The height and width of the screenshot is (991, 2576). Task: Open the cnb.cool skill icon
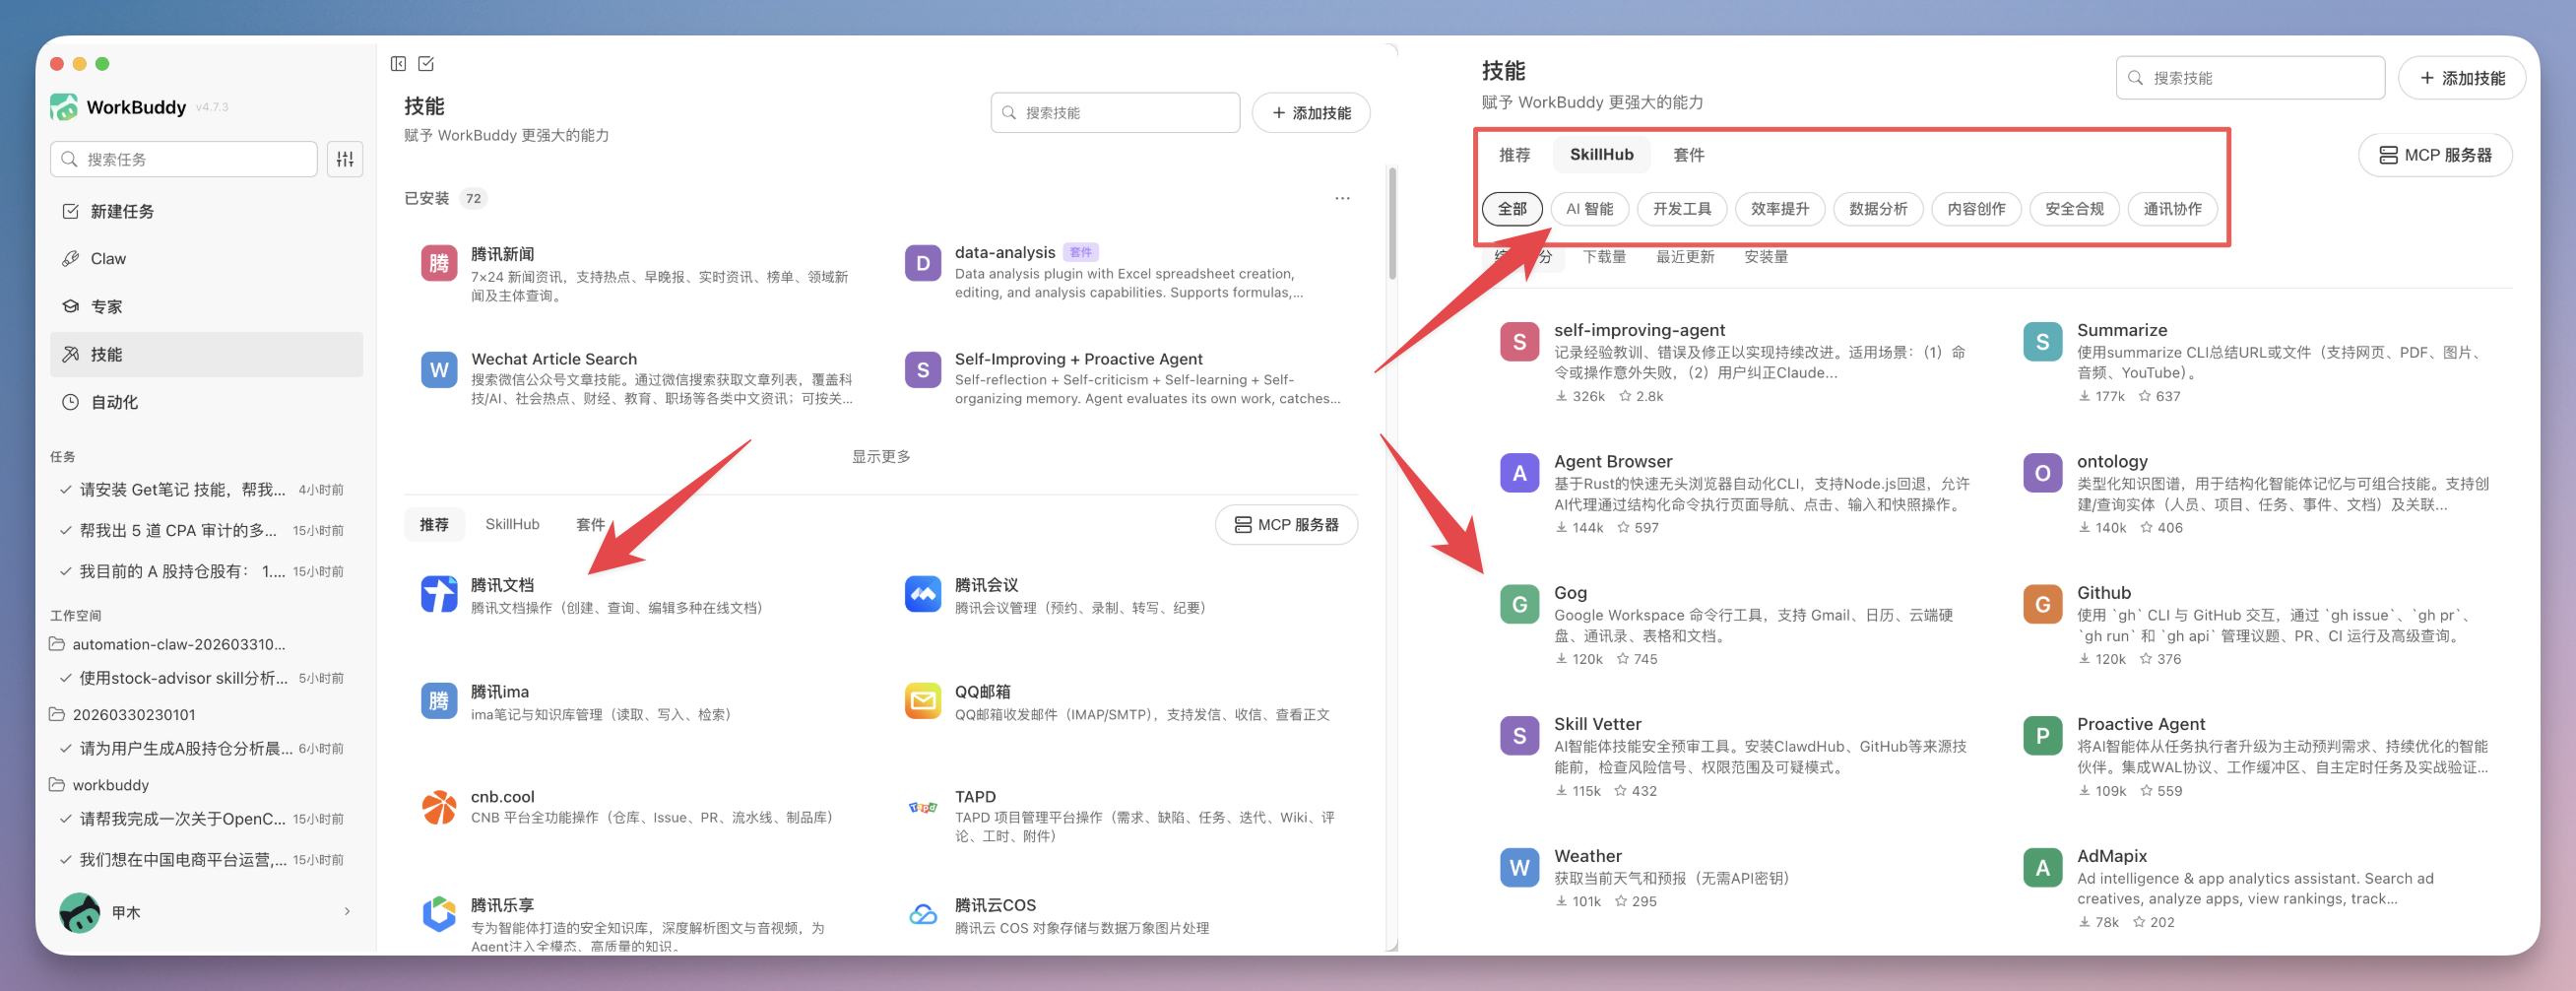coord(439,807)
